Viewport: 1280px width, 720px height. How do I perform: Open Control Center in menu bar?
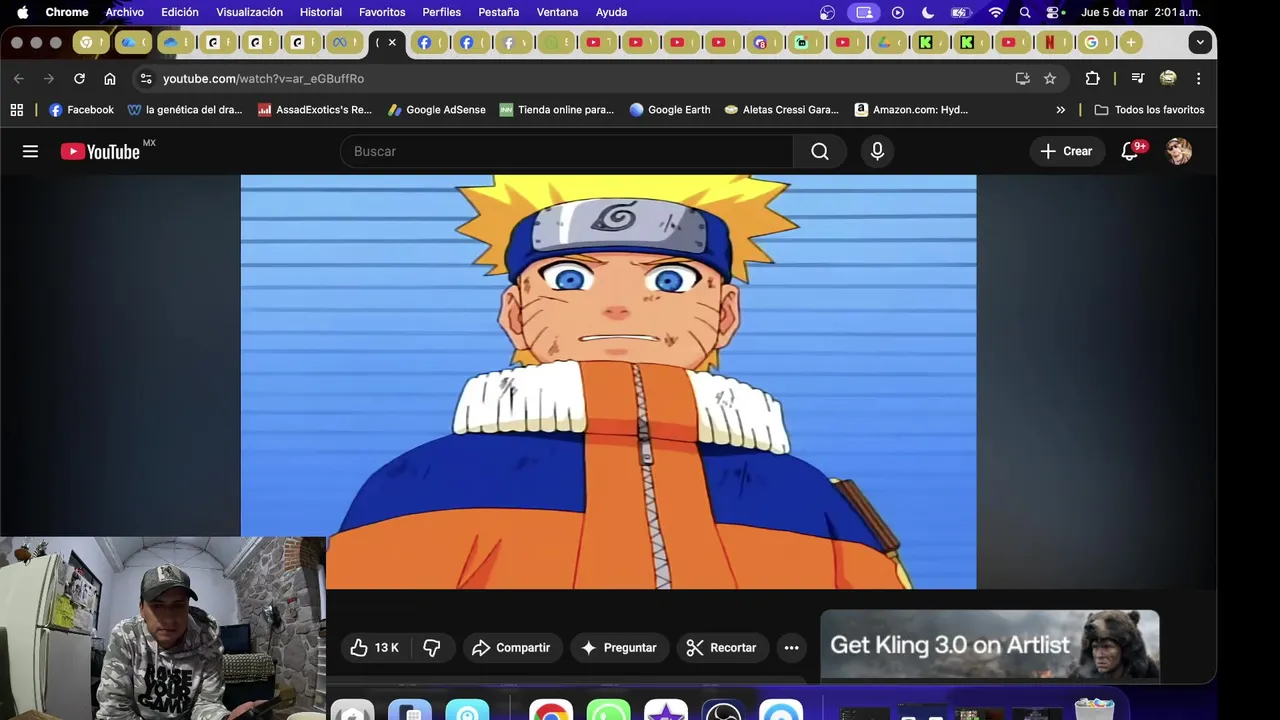pyautogui.click(x=1055, y=12)
